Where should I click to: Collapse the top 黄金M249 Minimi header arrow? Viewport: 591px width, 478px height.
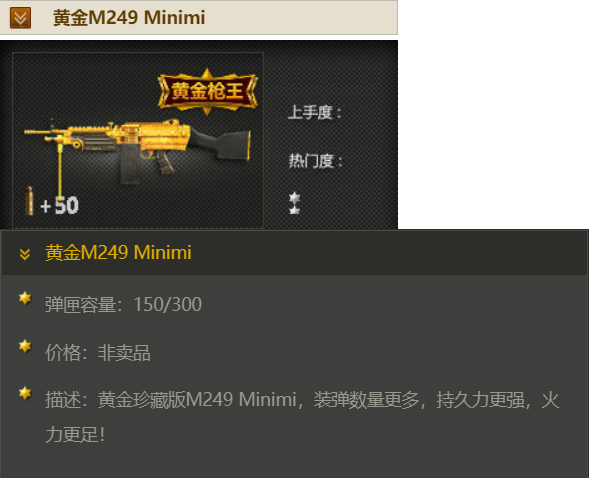pos(20,18)
